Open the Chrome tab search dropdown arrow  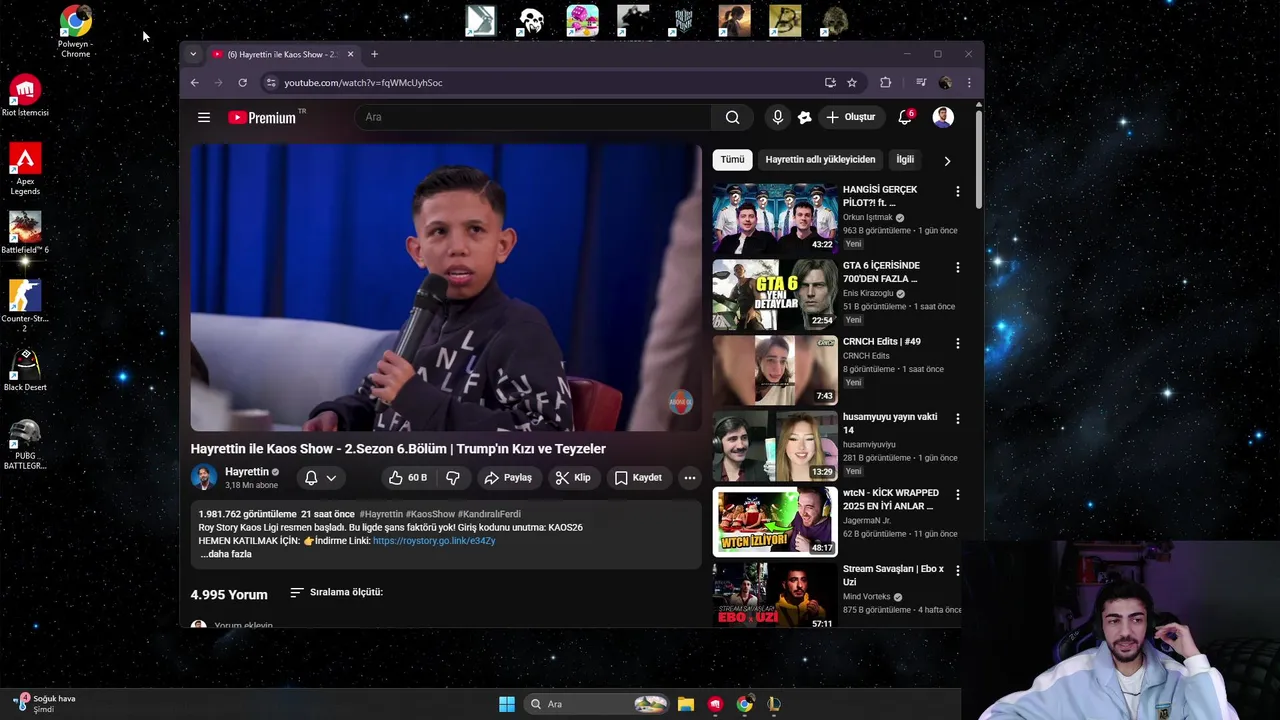[193, 54]
